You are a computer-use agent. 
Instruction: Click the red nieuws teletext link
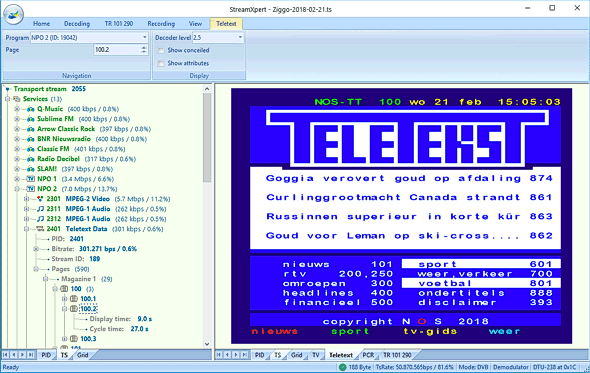click(274, 332)
